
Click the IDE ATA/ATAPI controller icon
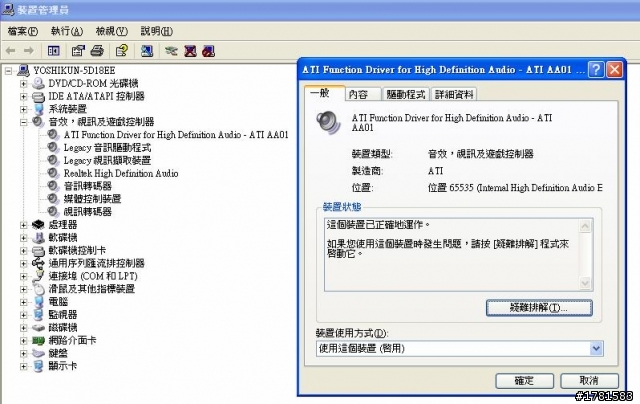(38, 97)
